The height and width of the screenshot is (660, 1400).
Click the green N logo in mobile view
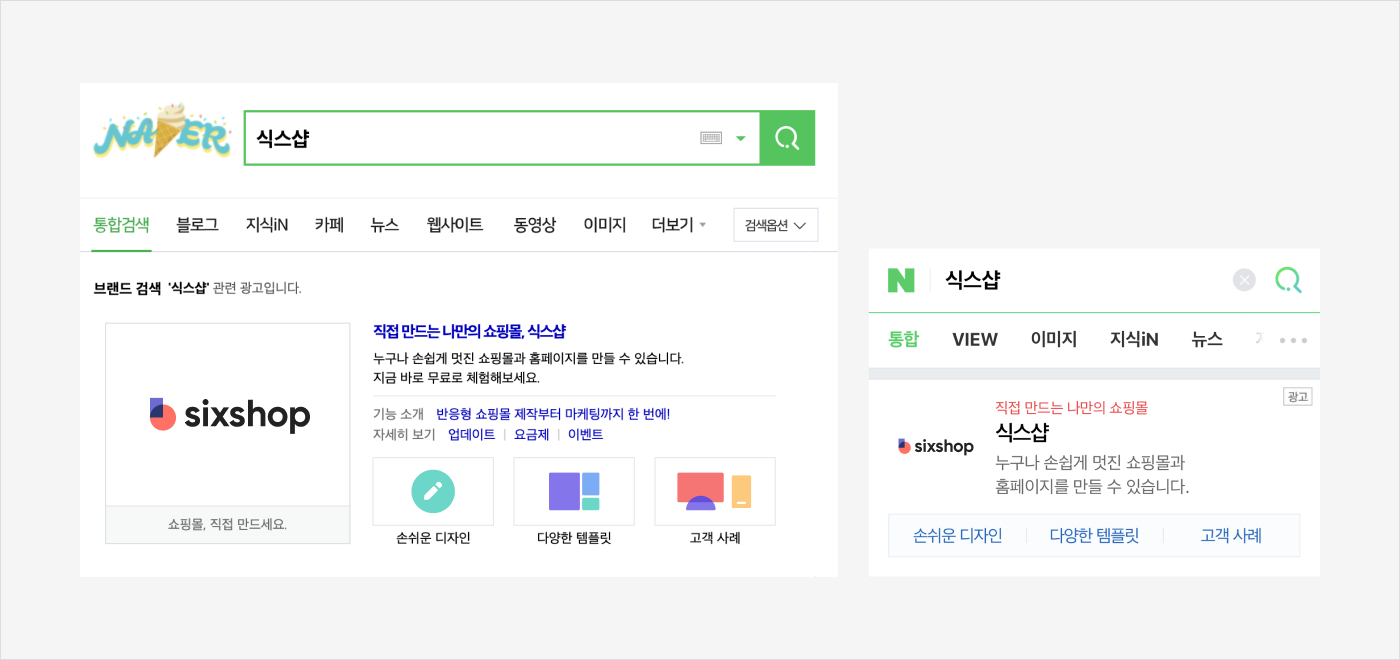coord(901,280)
